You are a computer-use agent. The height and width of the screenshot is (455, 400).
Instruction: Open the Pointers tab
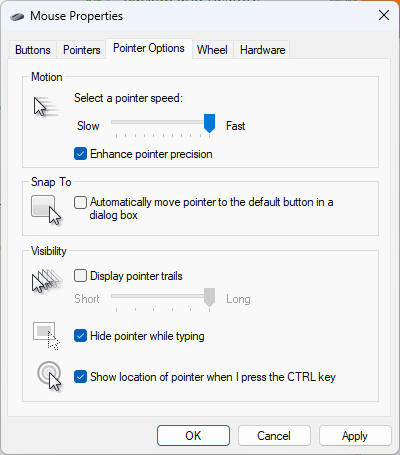click(x=82, y=50)
